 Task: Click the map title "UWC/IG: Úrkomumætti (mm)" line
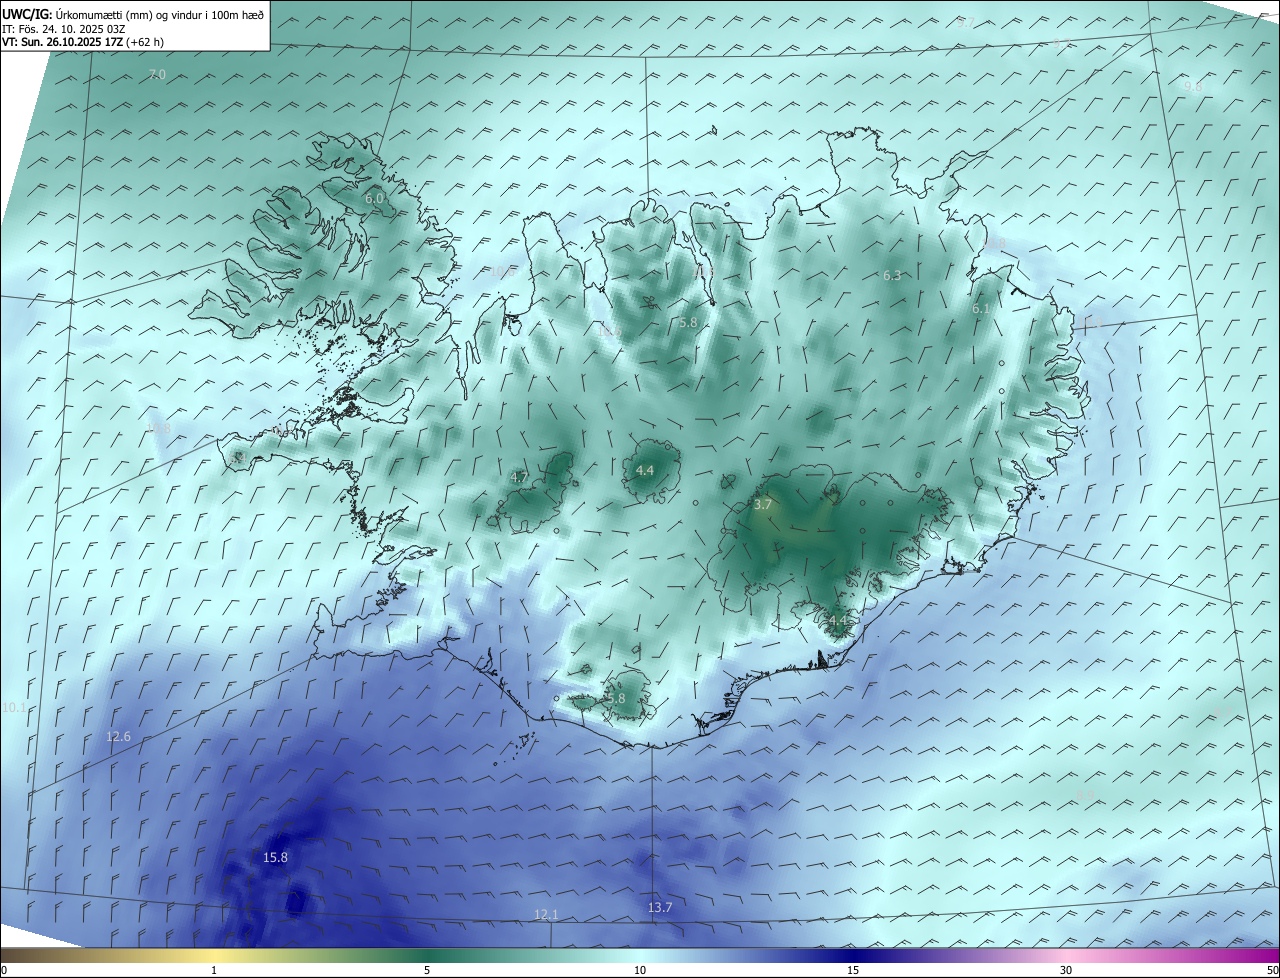[133, 14]
